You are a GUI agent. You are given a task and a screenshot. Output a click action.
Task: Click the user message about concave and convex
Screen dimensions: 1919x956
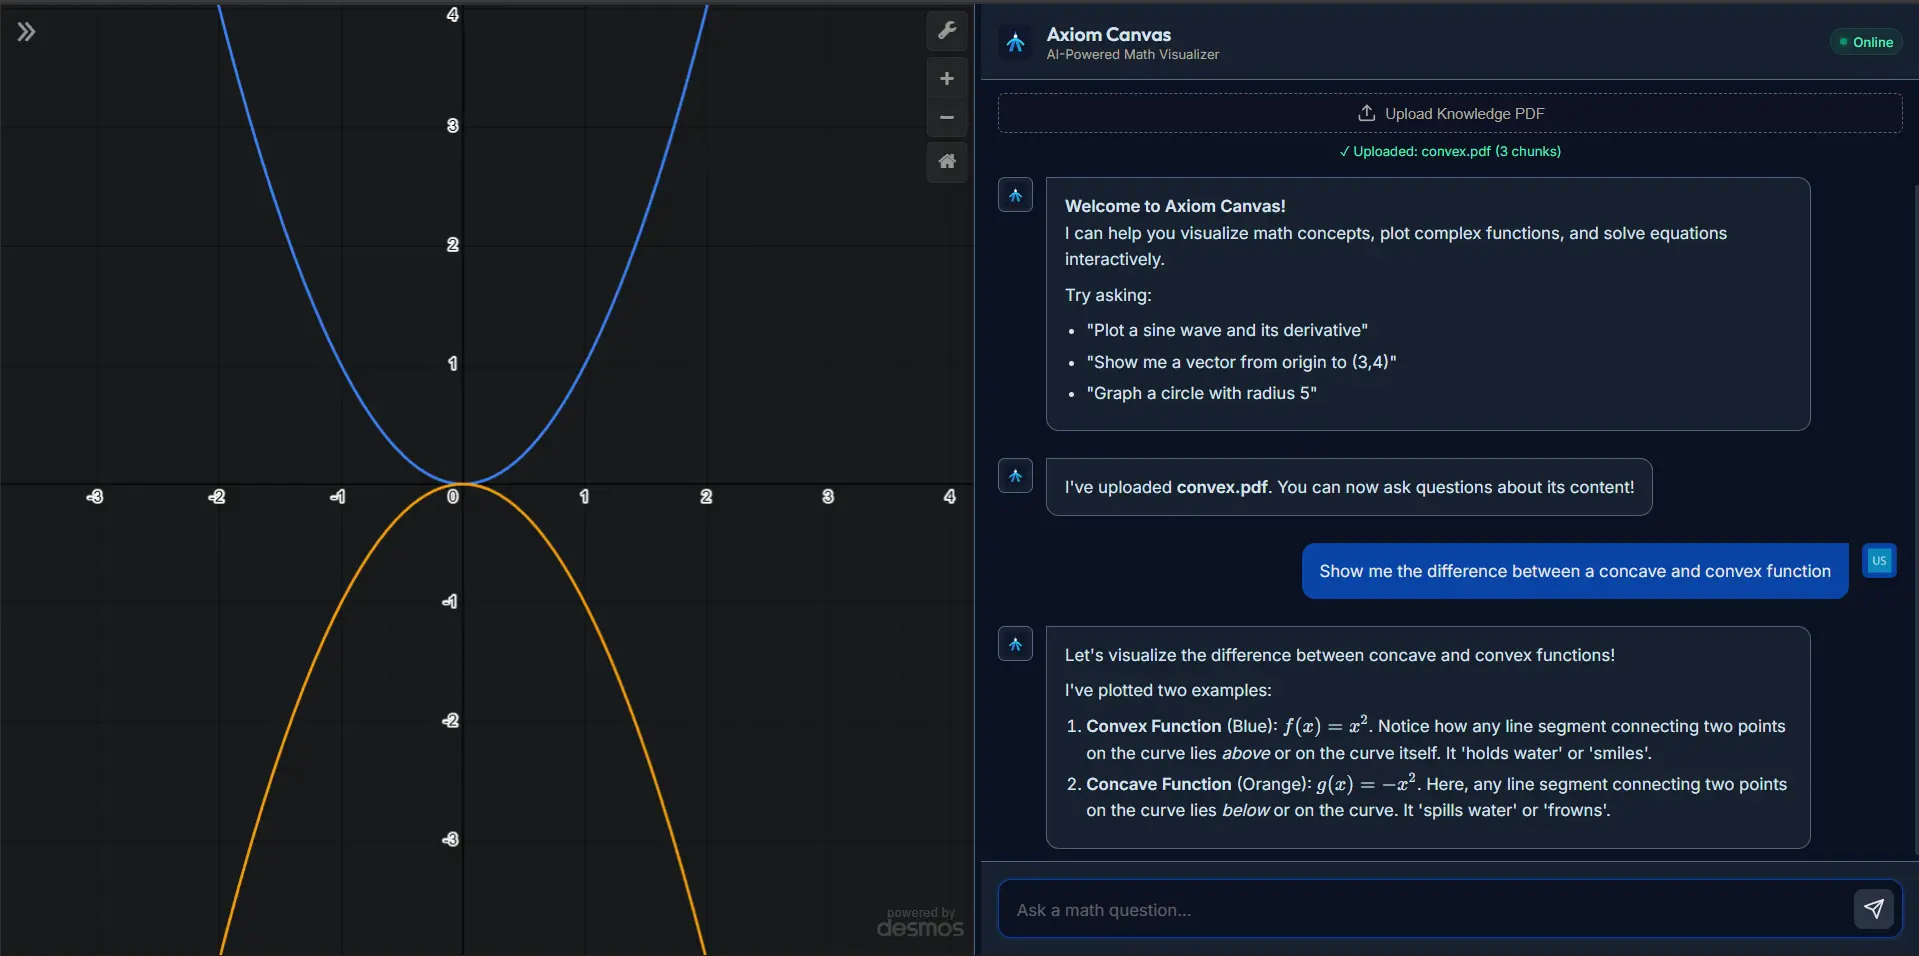click(1574, 571)
